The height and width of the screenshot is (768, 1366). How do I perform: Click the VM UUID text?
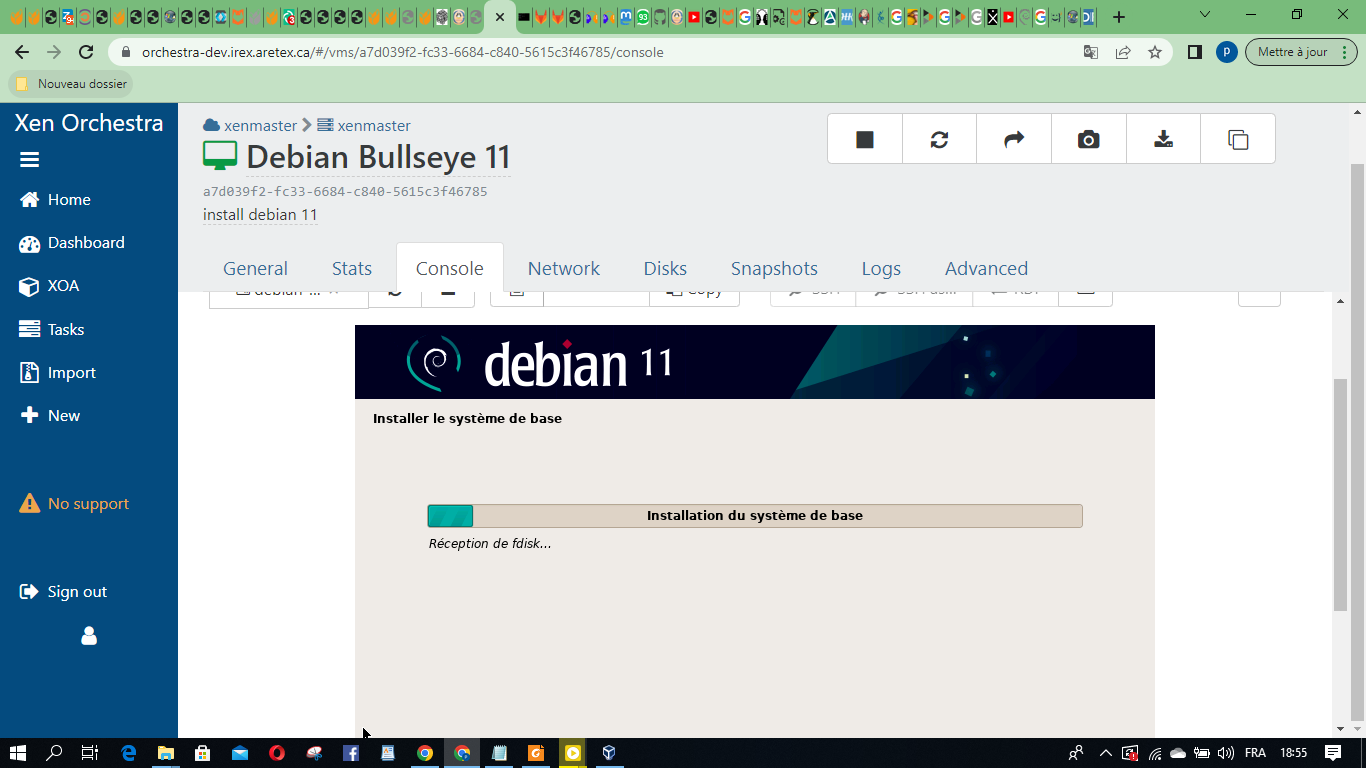point(345,191)
